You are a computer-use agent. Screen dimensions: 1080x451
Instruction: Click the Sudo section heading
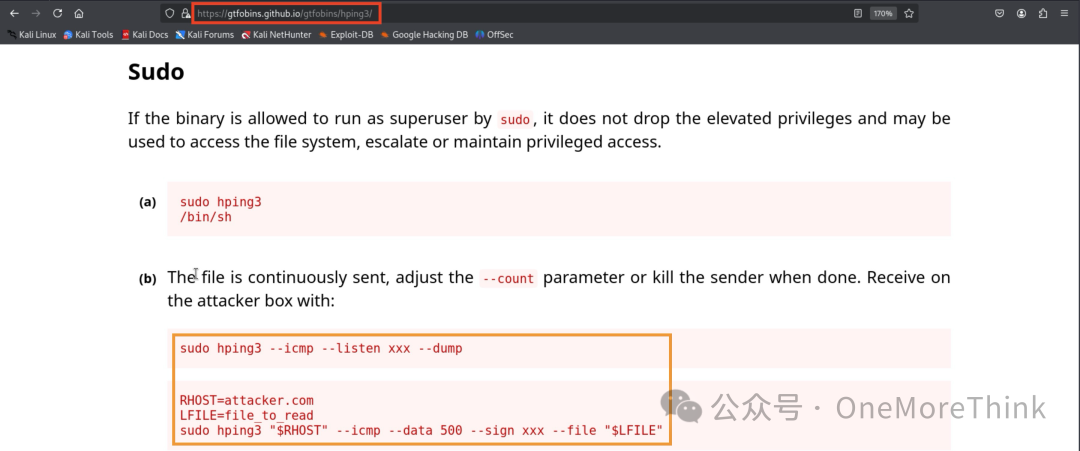[x=156, y=72]
